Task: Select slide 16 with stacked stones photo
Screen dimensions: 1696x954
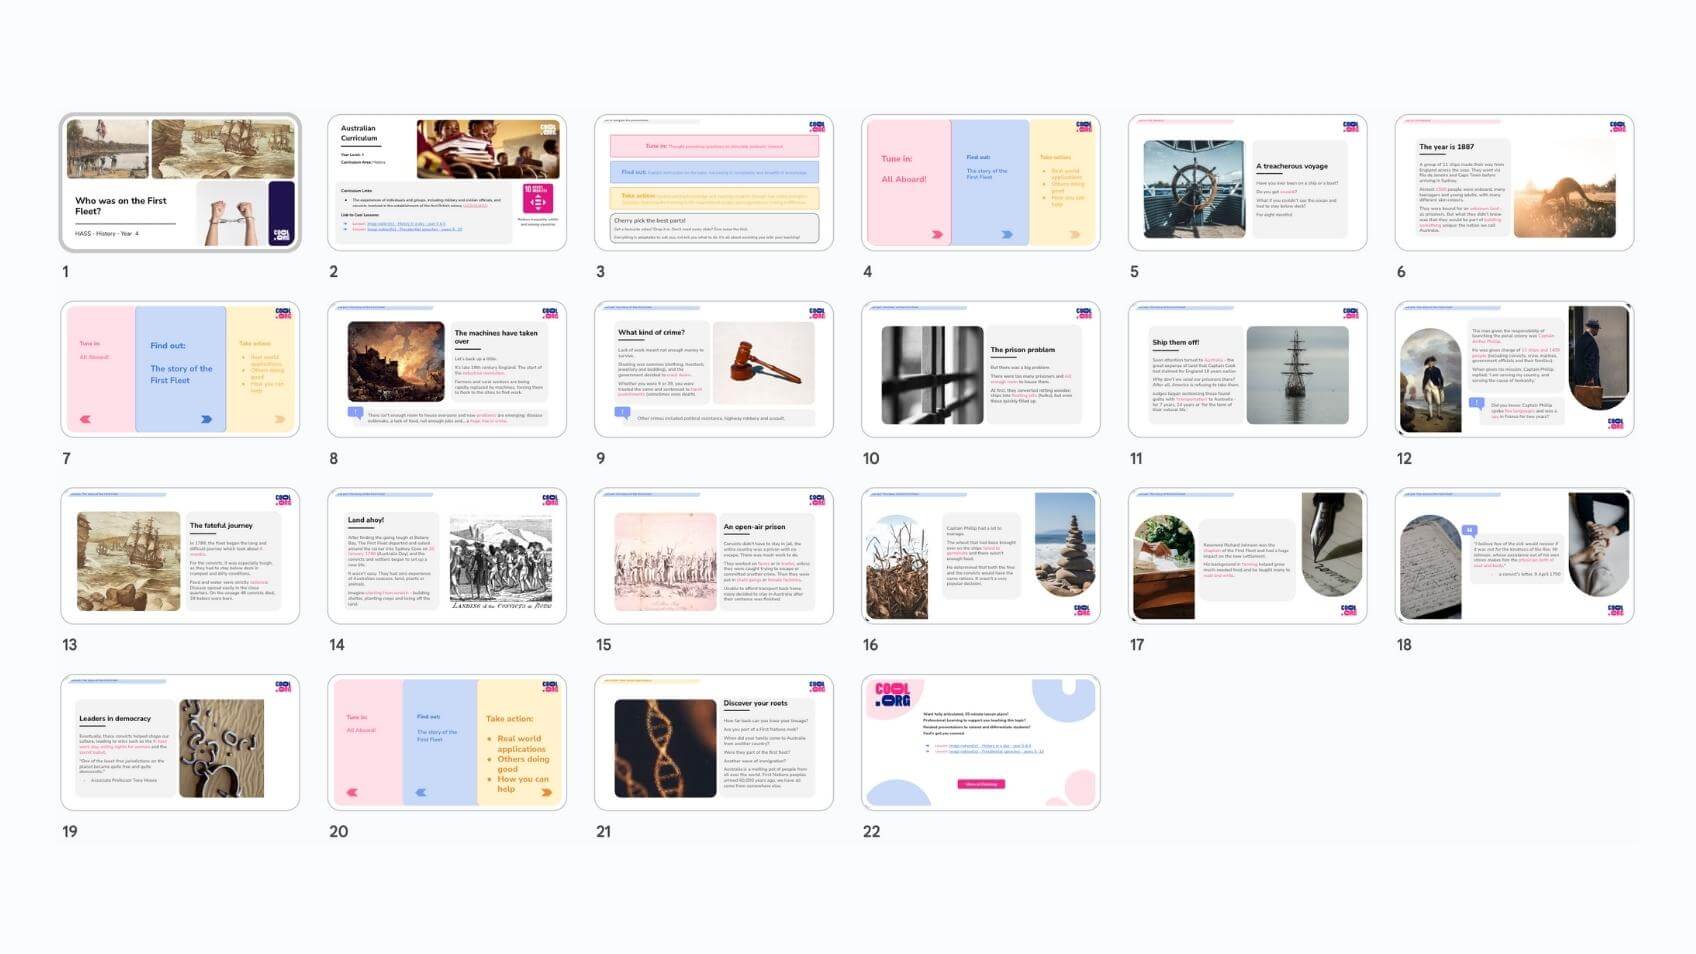Action: pos(980,556)
